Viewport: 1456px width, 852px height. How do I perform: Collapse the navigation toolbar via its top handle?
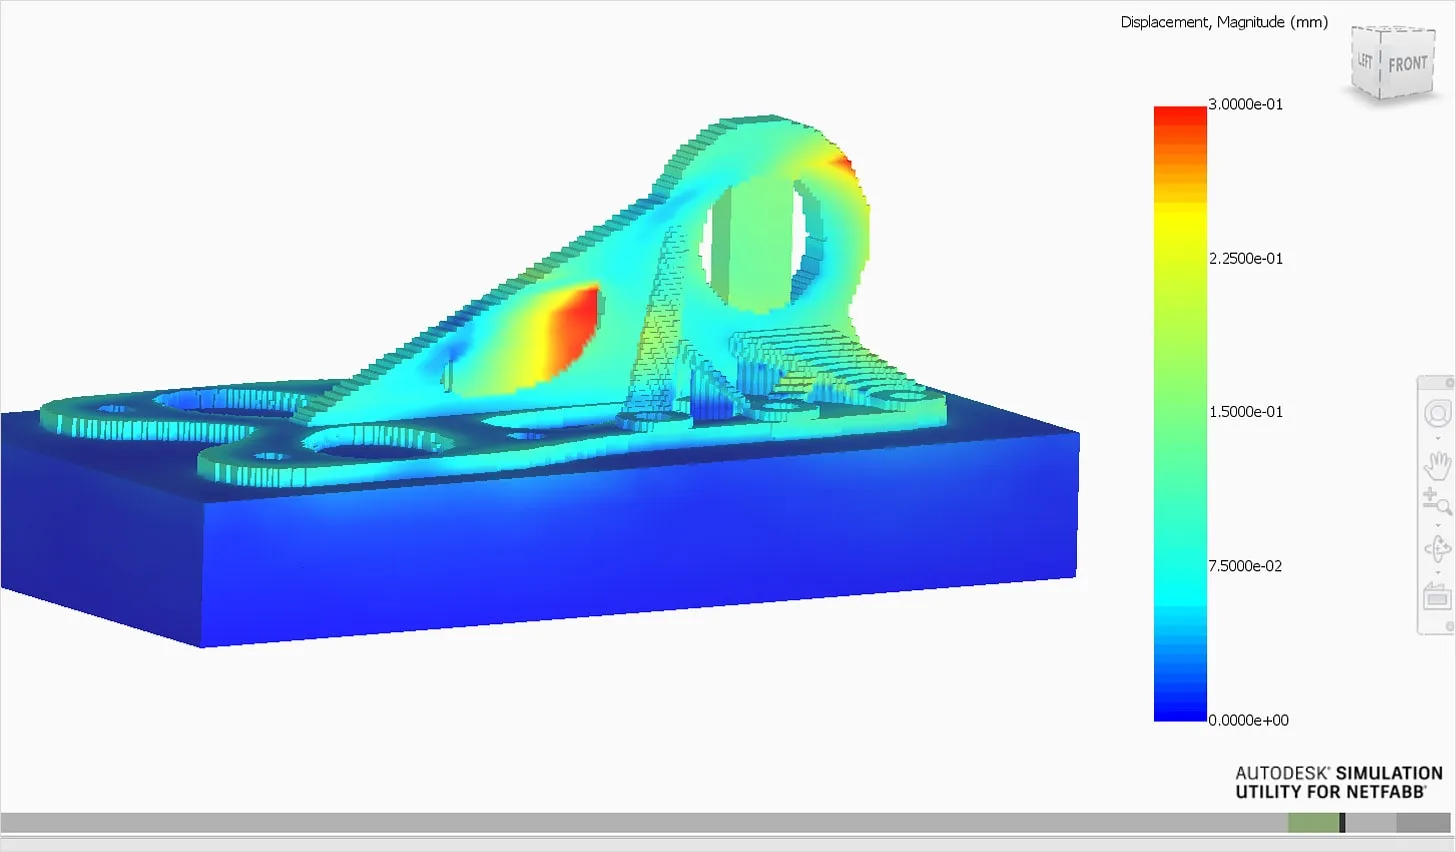coord(1437,381)
